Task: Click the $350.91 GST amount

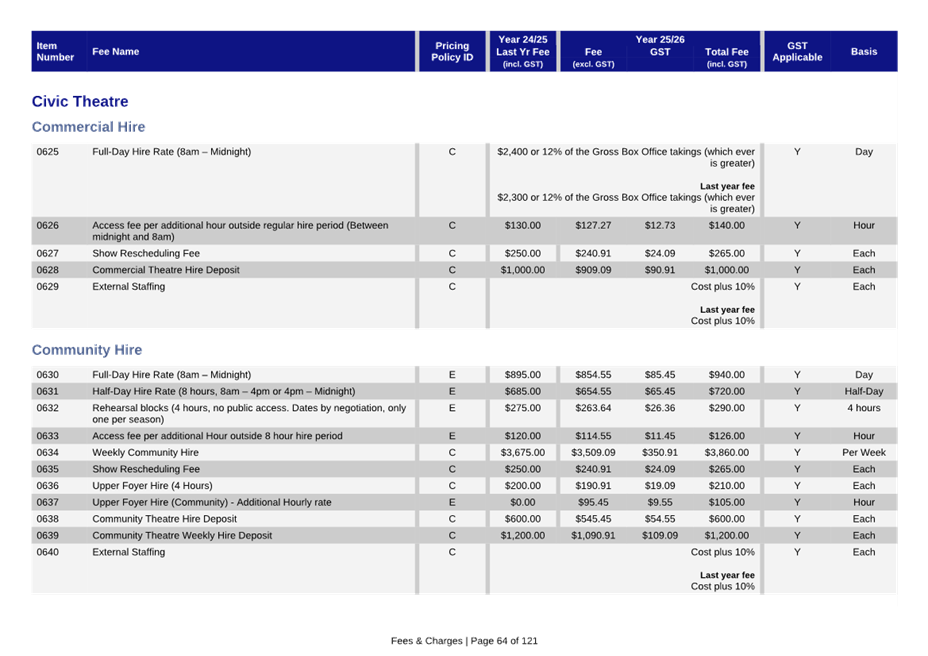Action: click(x=660, y=452)
